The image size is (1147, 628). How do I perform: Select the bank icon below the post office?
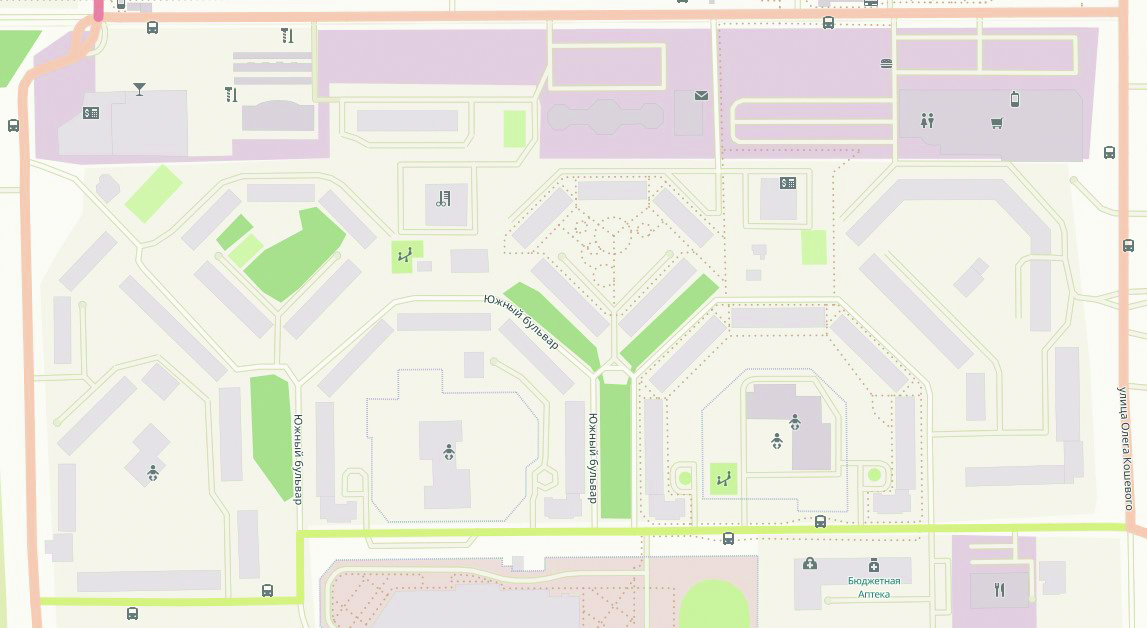788,183
